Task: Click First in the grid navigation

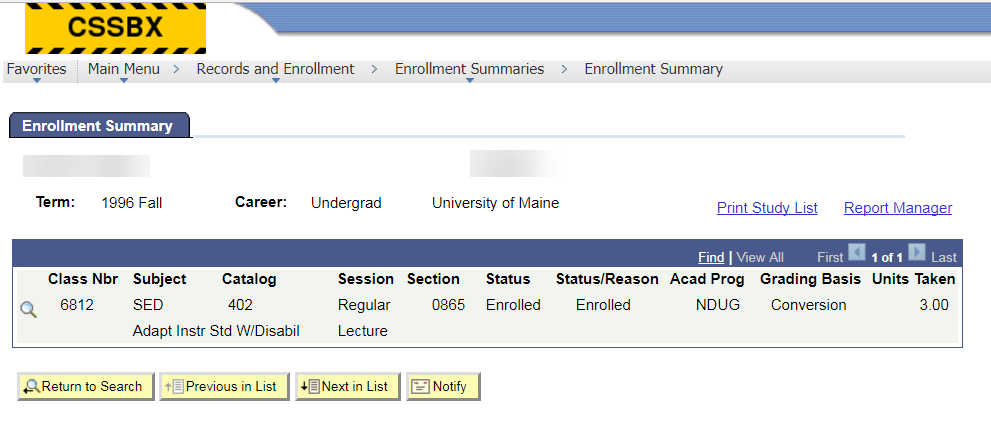Action: pyautogui.click(x=830, y=257)
